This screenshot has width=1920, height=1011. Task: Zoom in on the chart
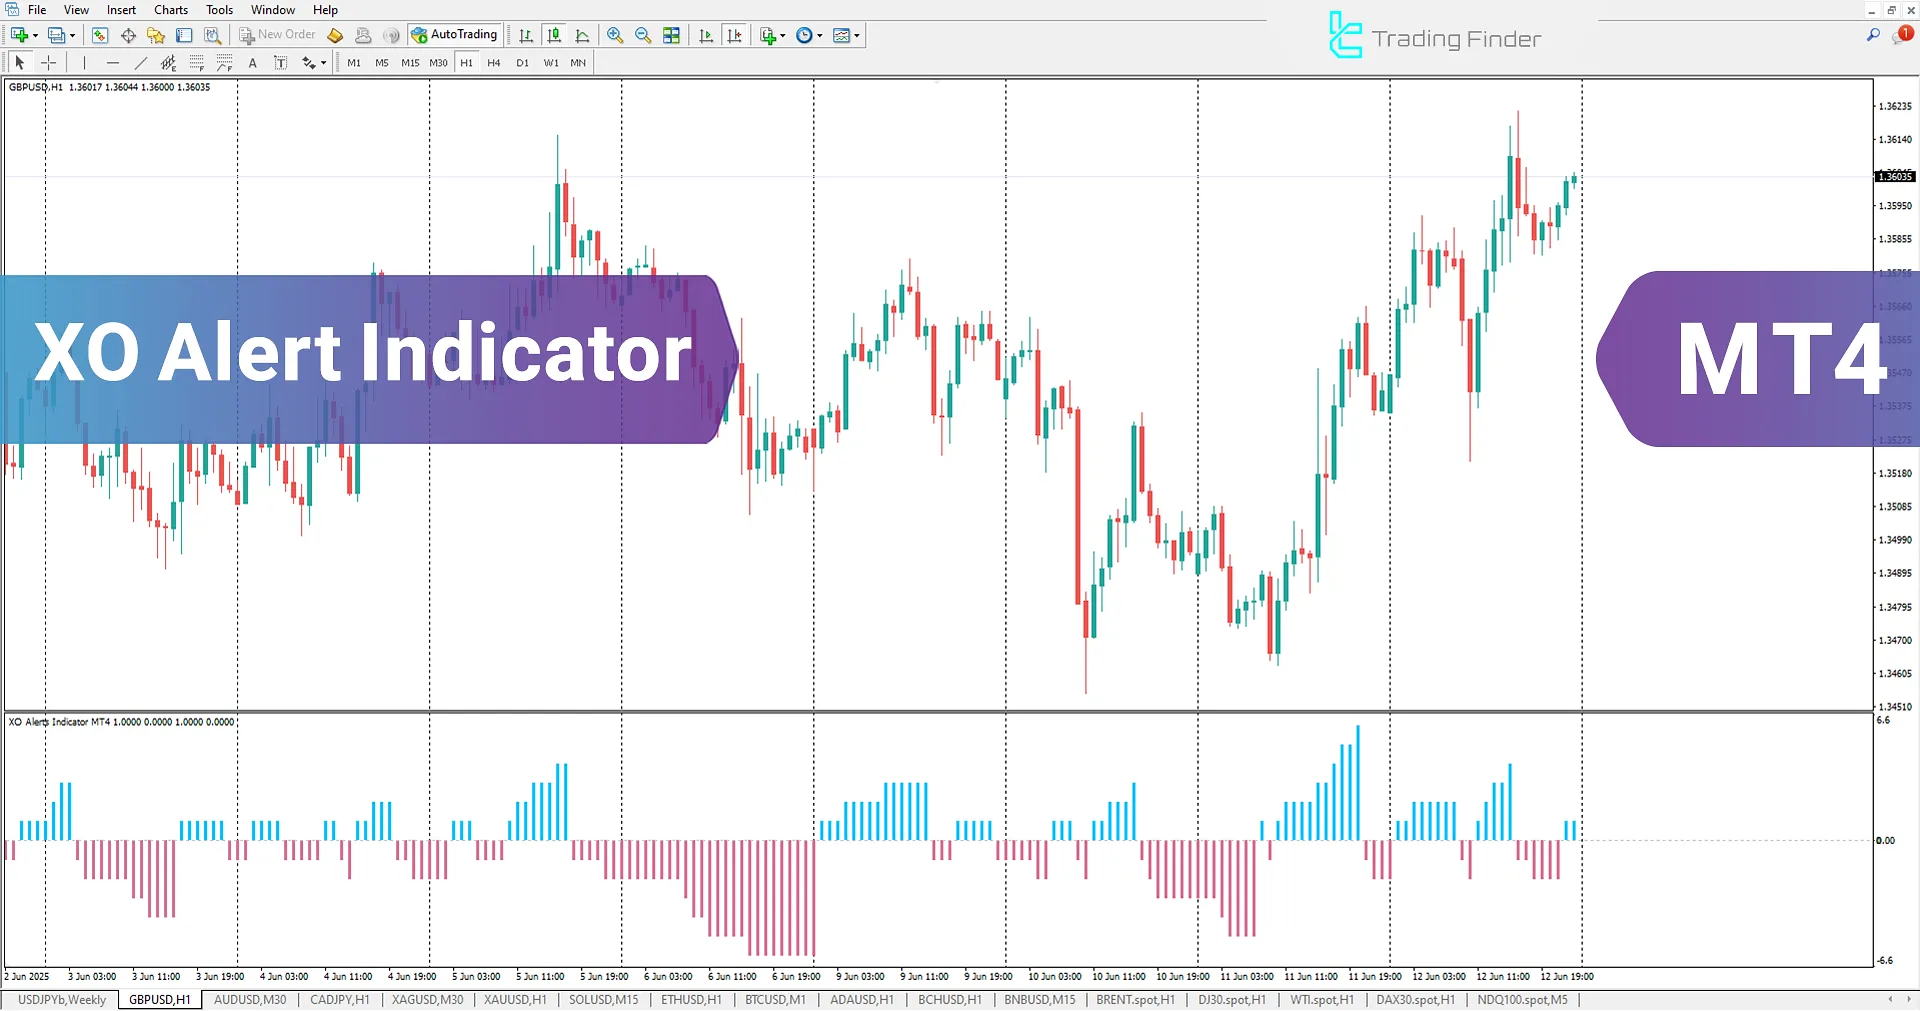(x=615, y=35)
